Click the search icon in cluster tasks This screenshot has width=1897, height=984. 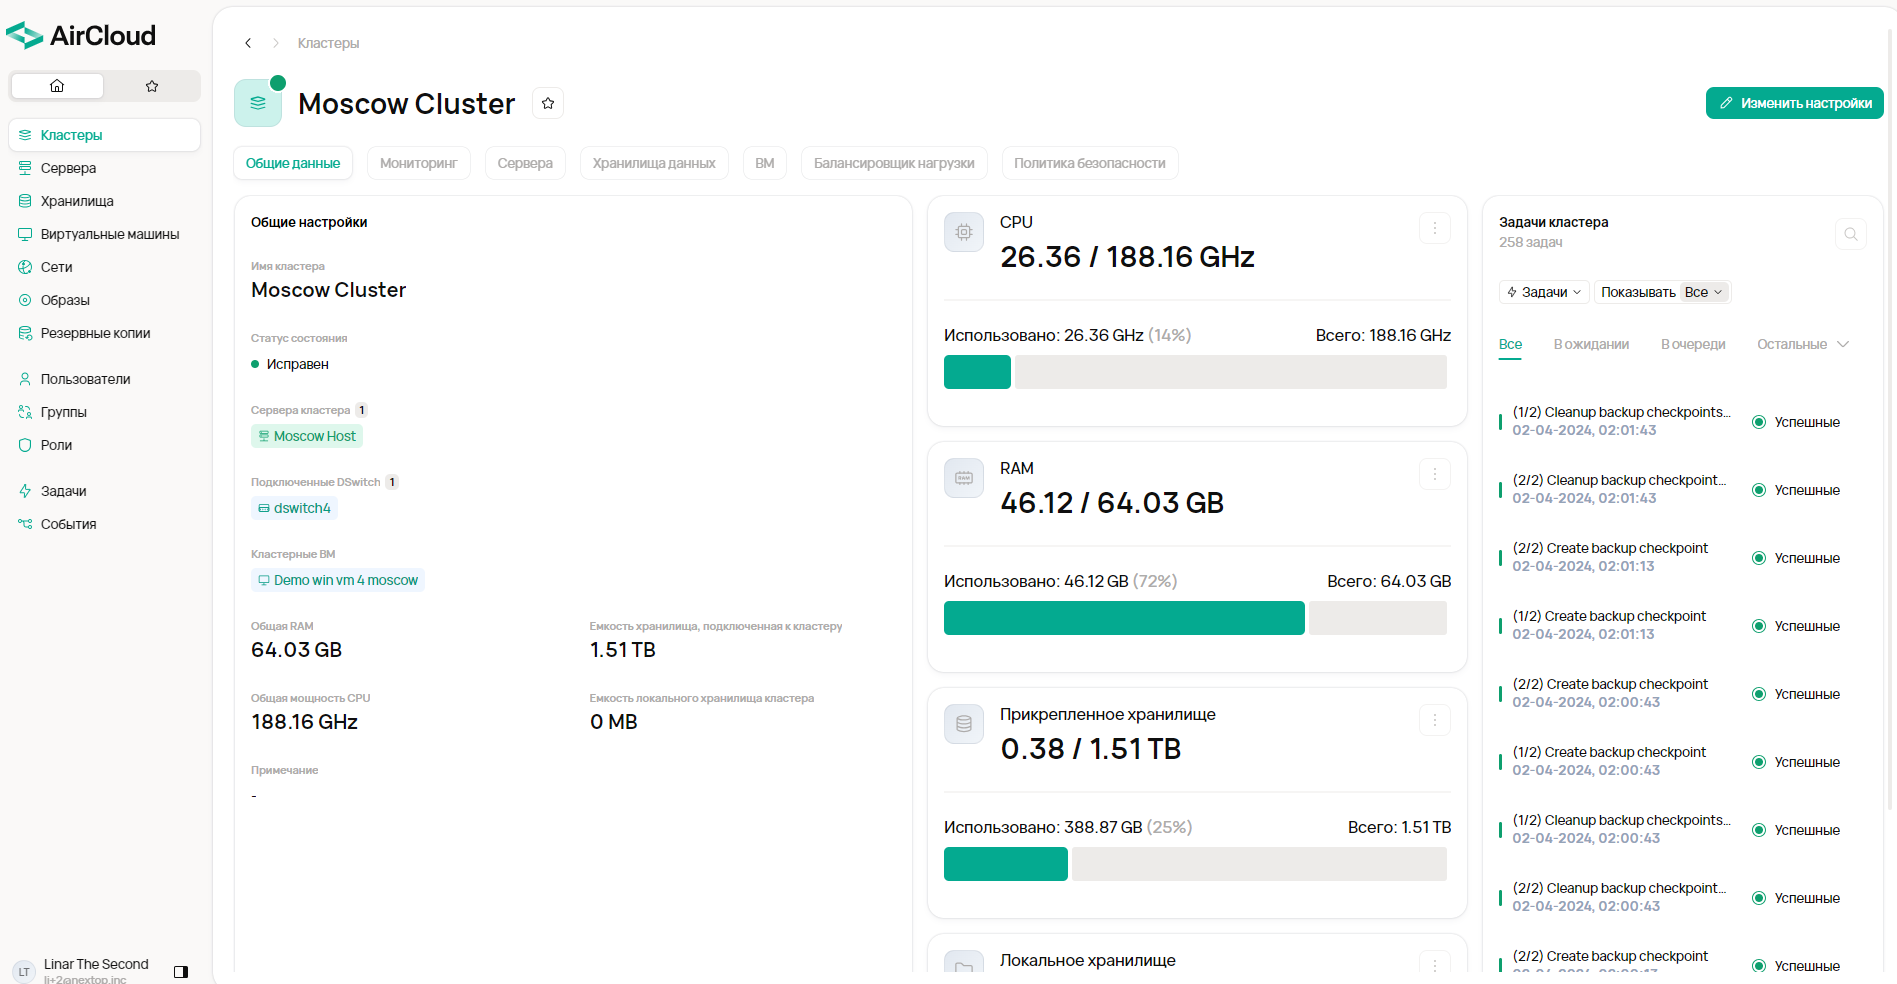(x=1850, y=234)
